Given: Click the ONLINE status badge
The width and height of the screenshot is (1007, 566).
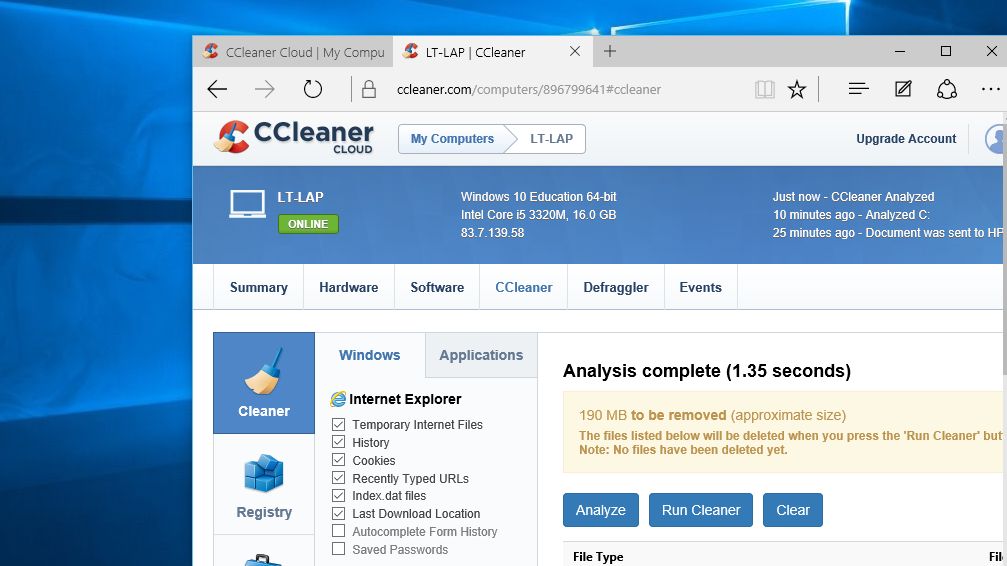Looking at the screenshot, I should coord(308,224).
